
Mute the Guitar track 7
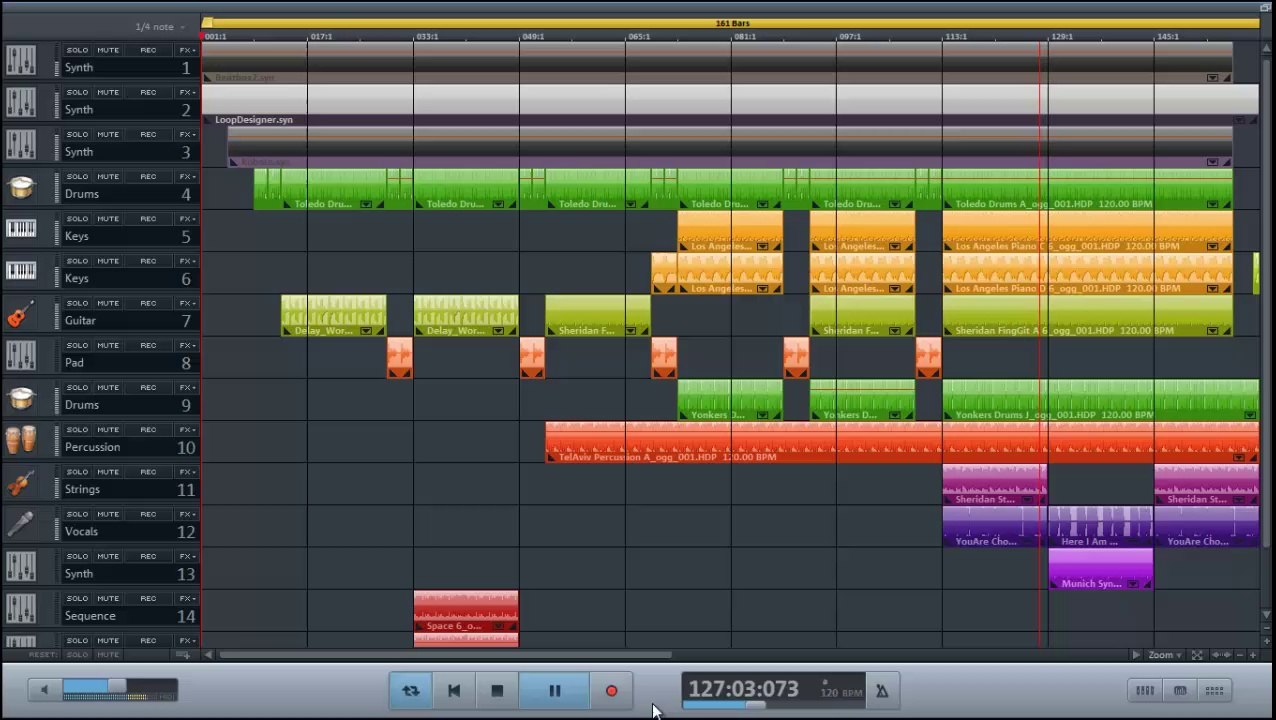click(108, 303)
